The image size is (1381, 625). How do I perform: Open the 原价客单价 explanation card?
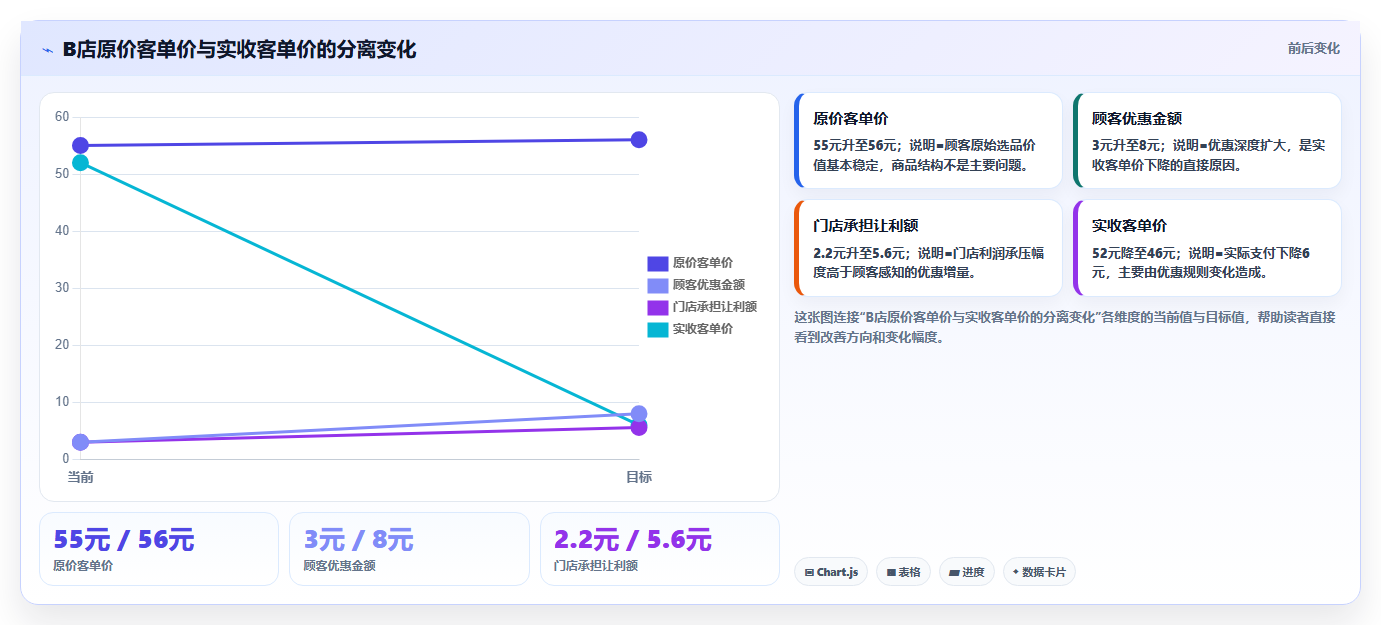point(928,141)
